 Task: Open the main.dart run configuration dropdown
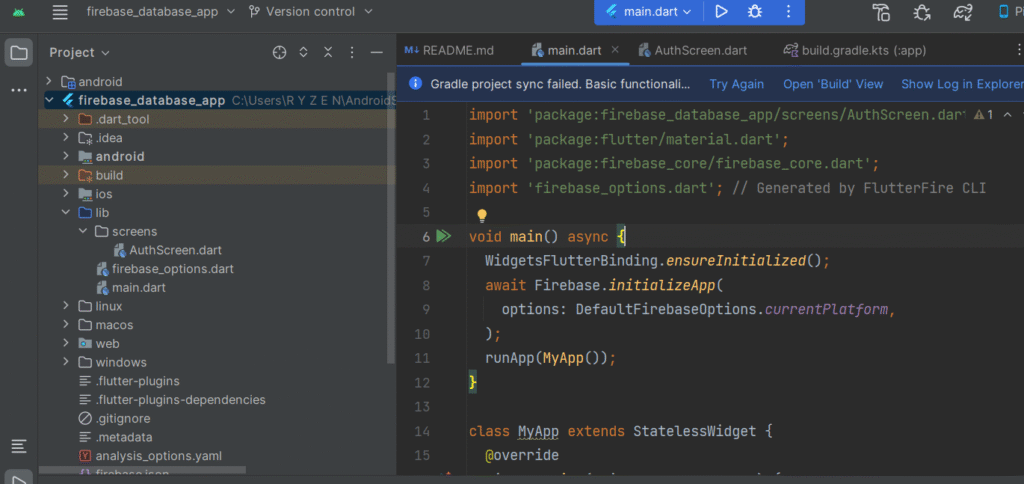(650, 12)
